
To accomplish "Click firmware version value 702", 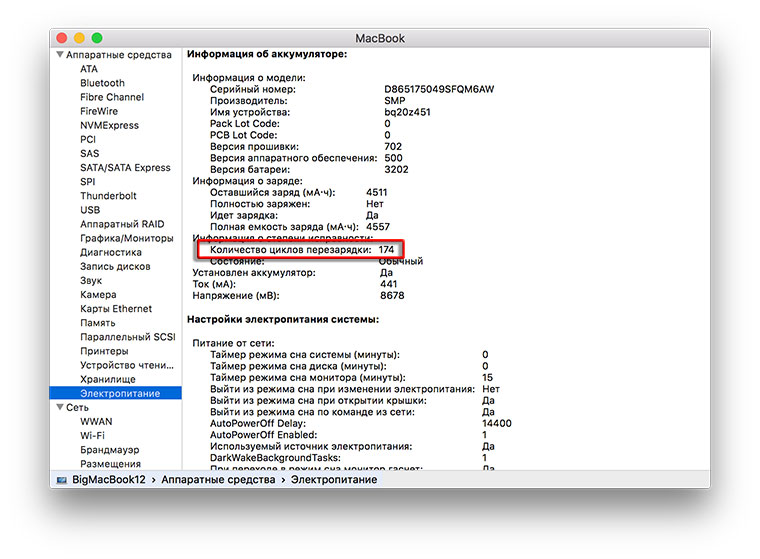I will [393, 146].
